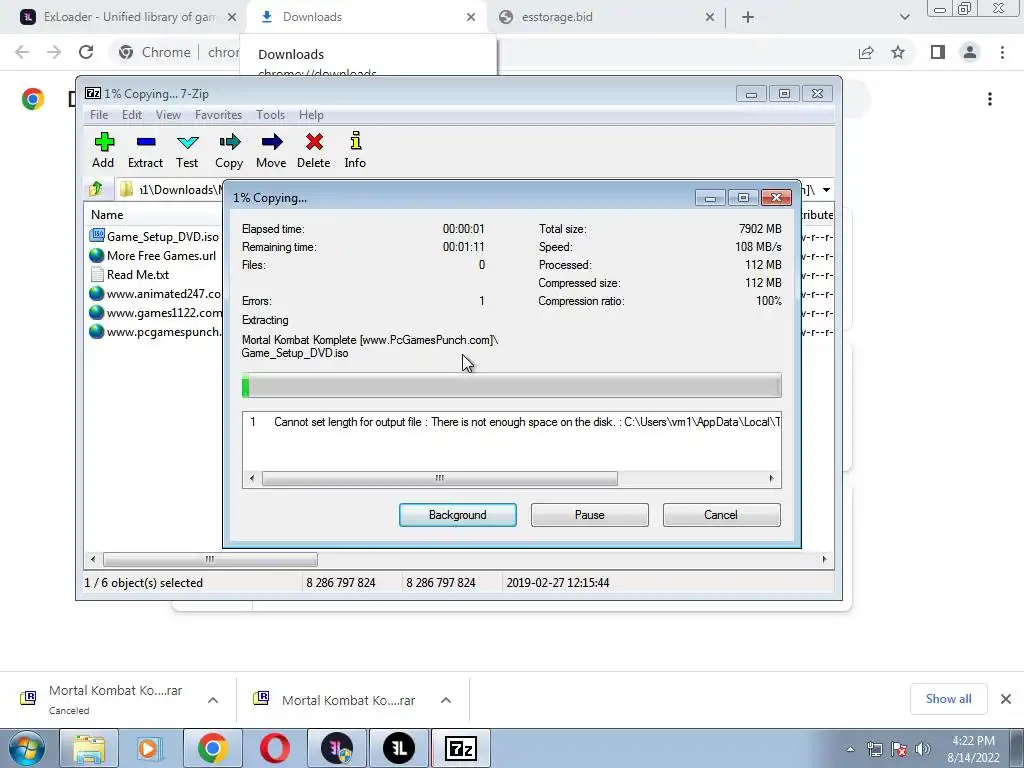Viewport: 1024px width, 768px height.
Task: Open the Favorites menu
Action: 218,115
